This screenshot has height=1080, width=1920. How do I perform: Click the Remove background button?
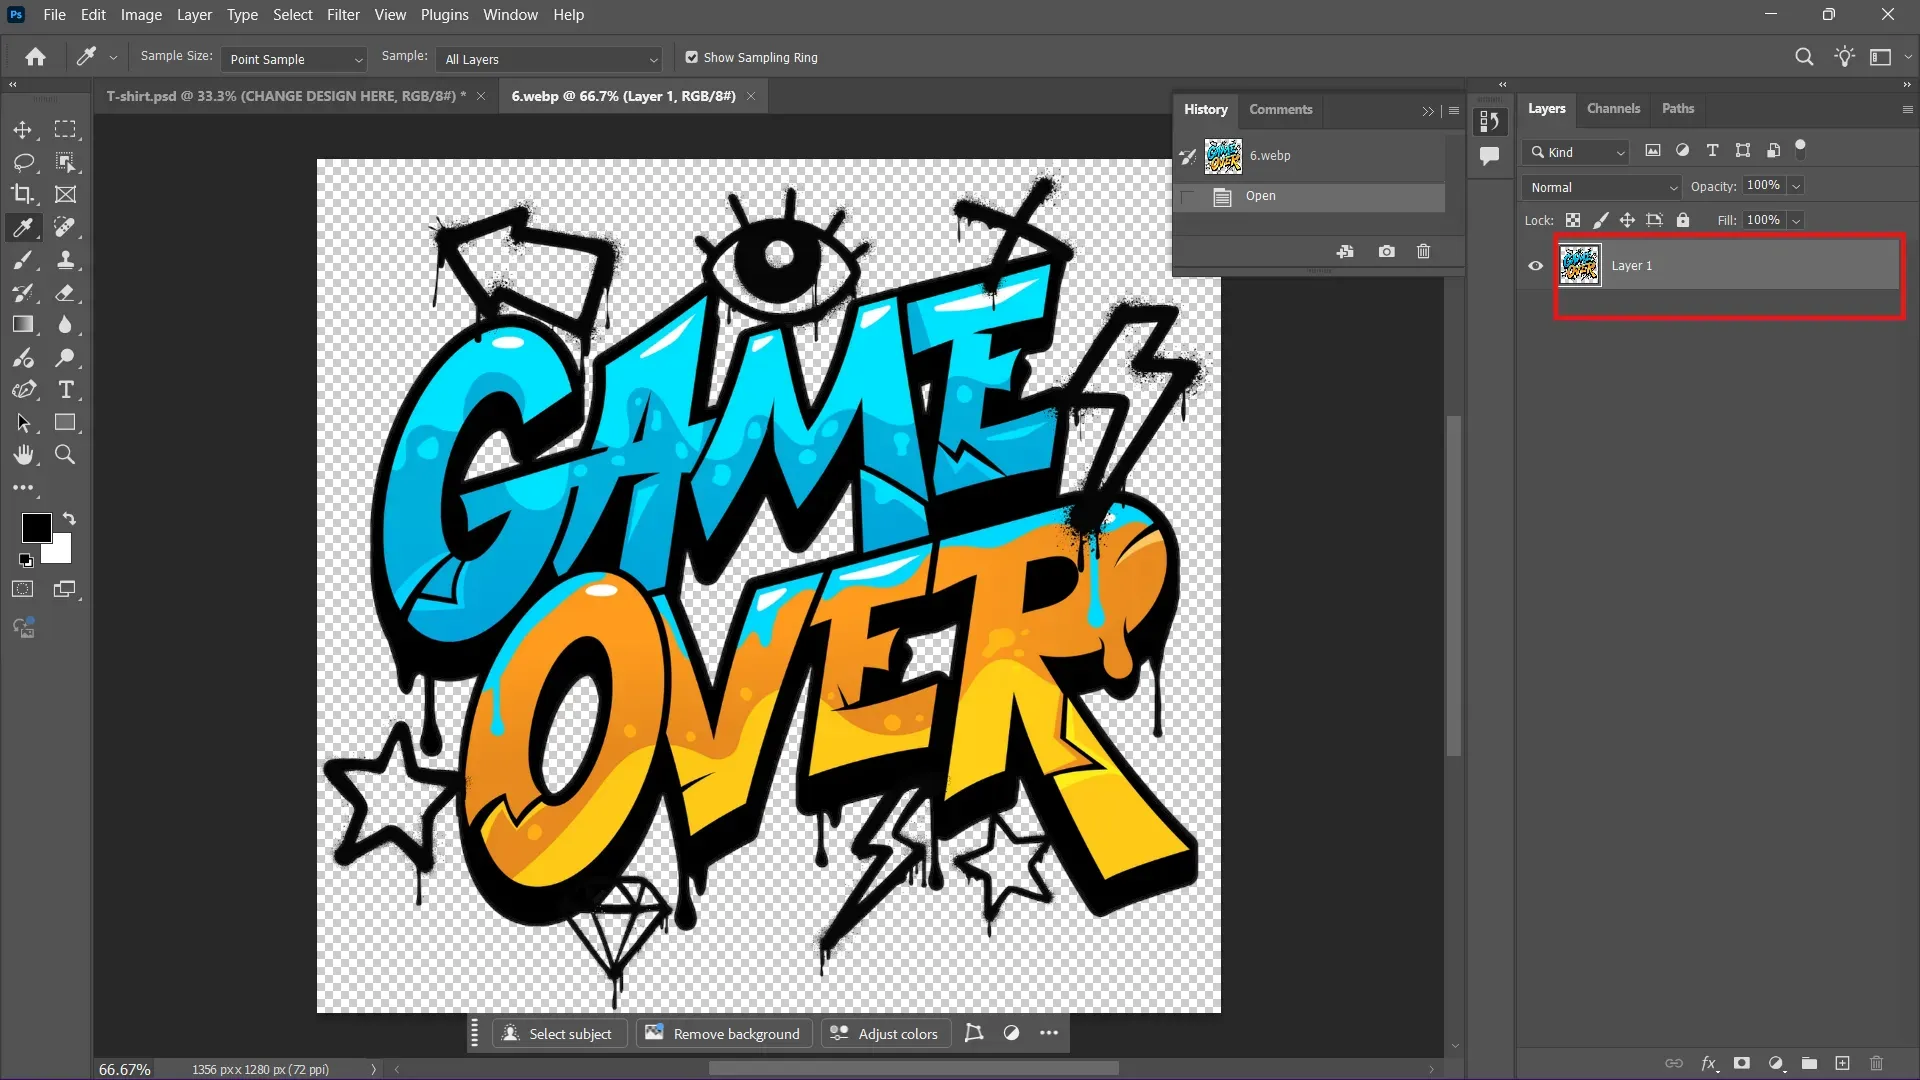[x=723, y=1033]
